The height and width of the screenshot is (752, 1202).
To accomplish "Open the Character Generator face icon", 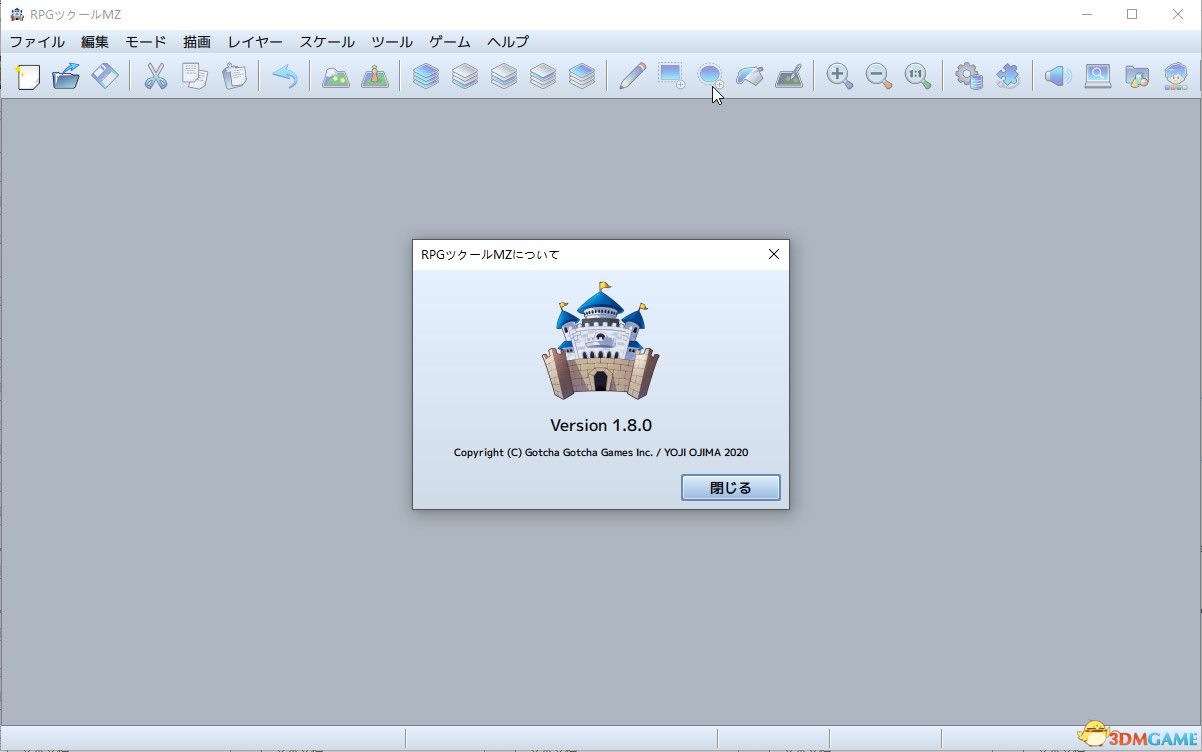I will (1175, 76).
